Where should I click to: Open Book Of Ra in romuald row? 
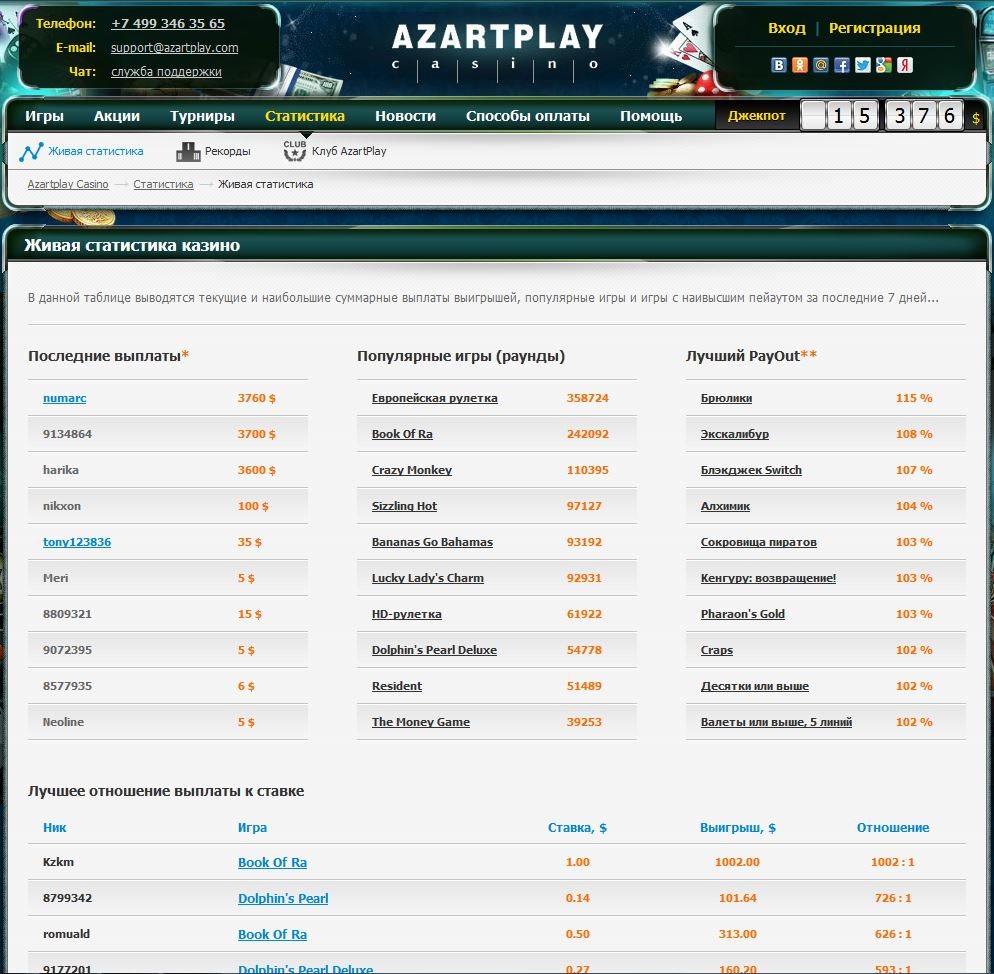272,934
